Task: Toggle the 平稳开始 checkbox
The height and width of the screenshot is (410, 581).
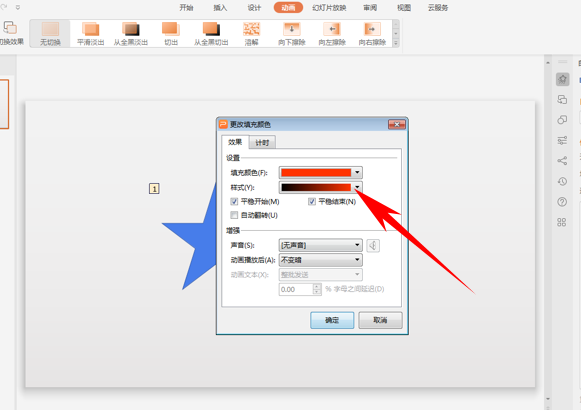Action: tap(234, 201)
